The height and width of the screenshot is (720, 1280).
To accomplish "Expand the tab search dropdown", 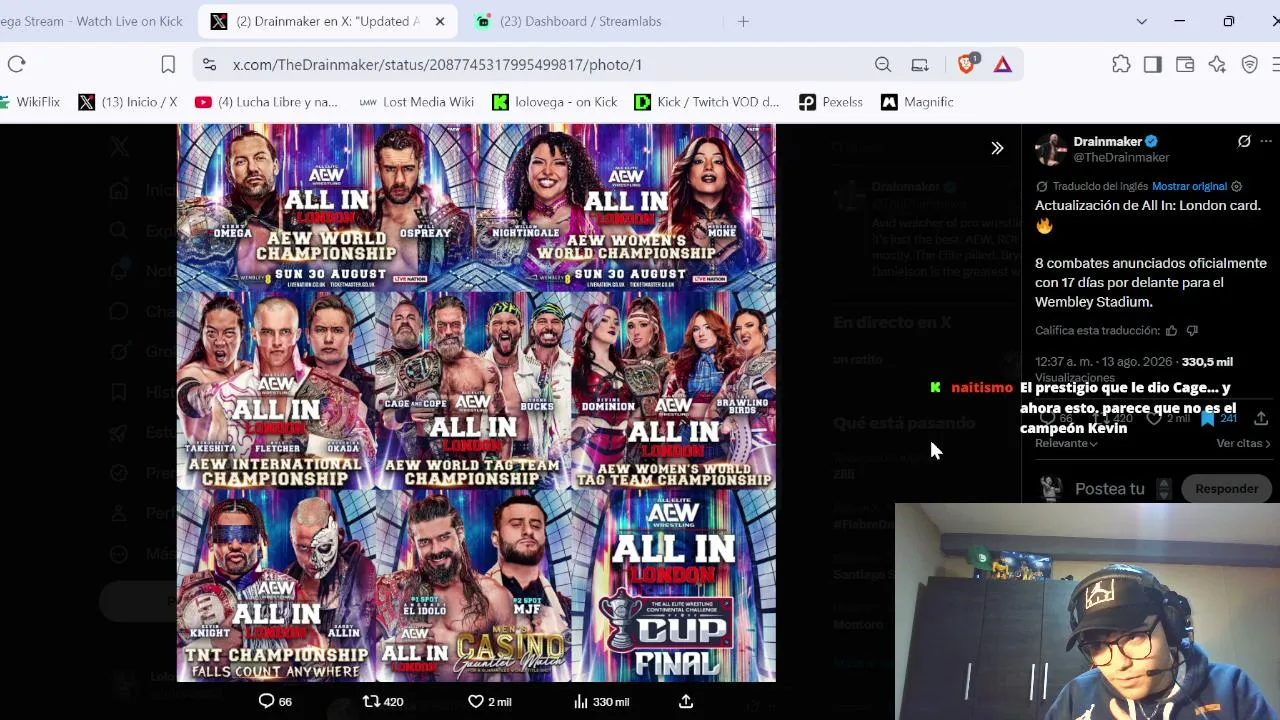I will (x=1141, y=21).
